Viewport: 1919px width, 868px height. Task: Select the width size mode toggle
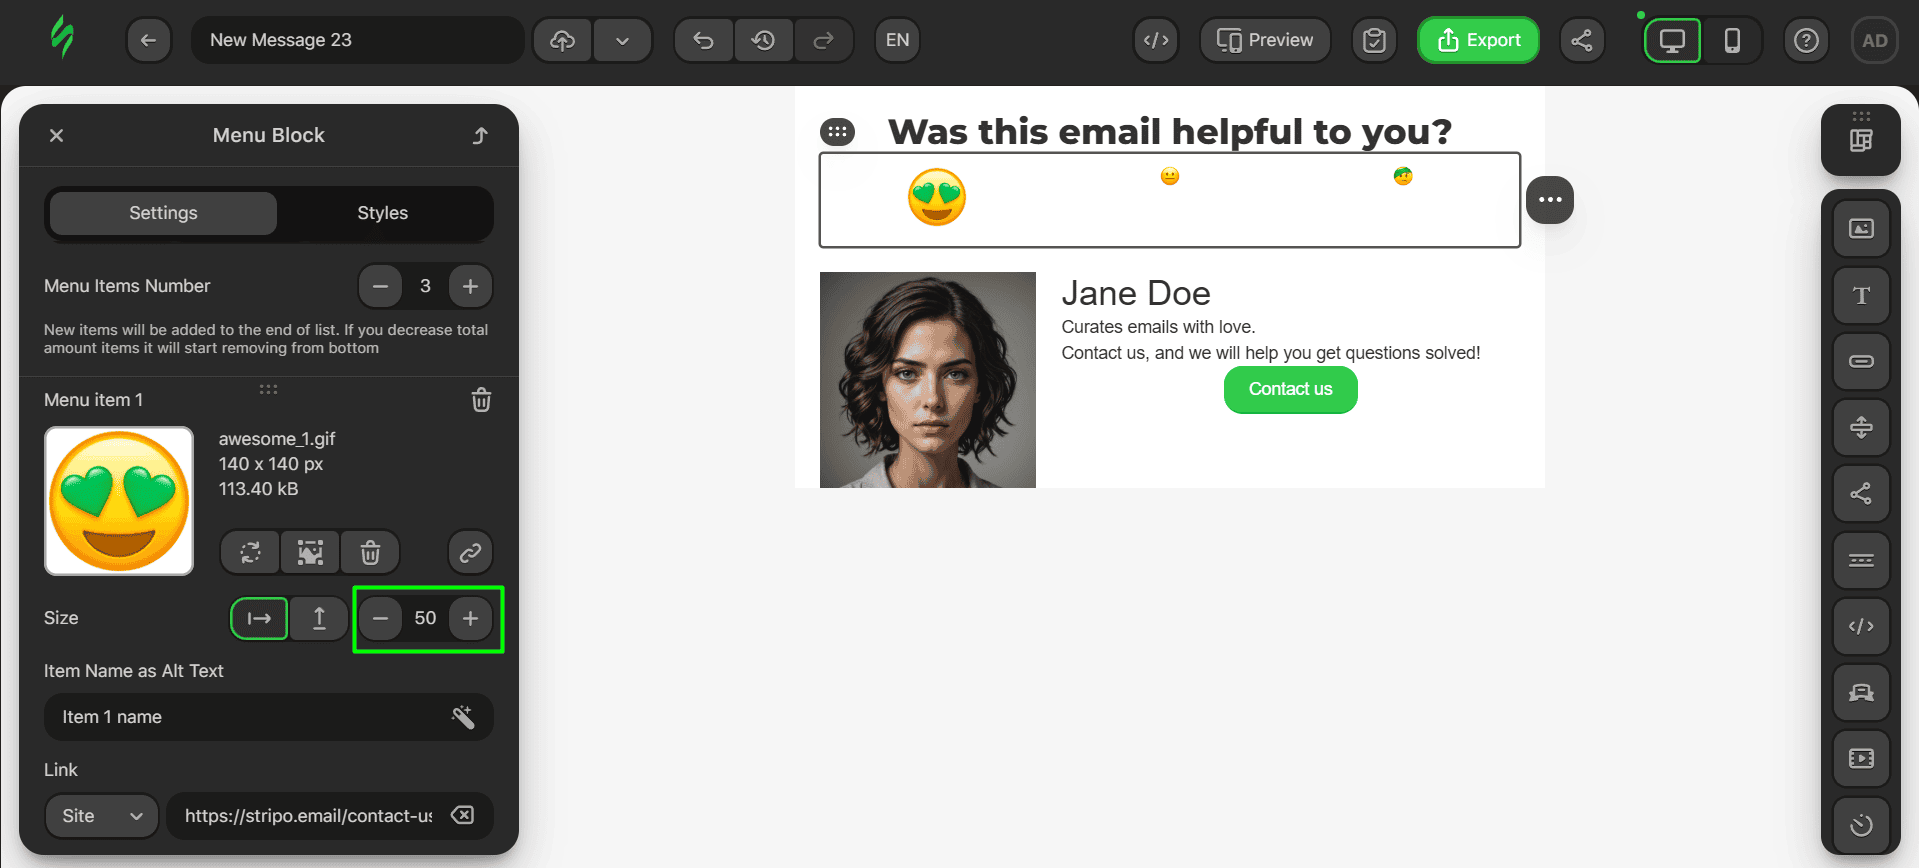click(x=259, y=618)
